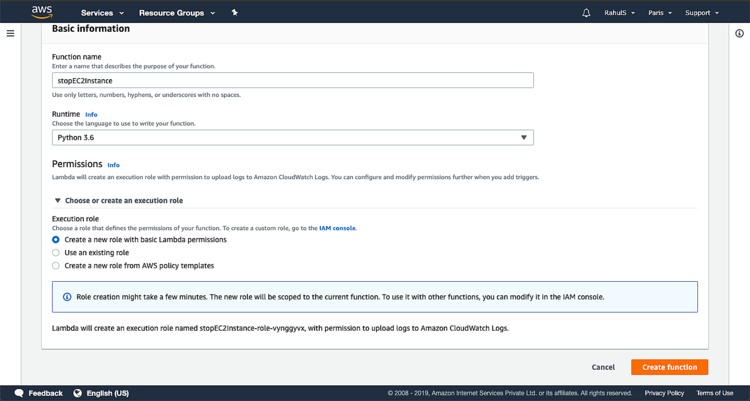Click the Feedback speech bubble icon

pyautogui.click(x=19, y=393)
